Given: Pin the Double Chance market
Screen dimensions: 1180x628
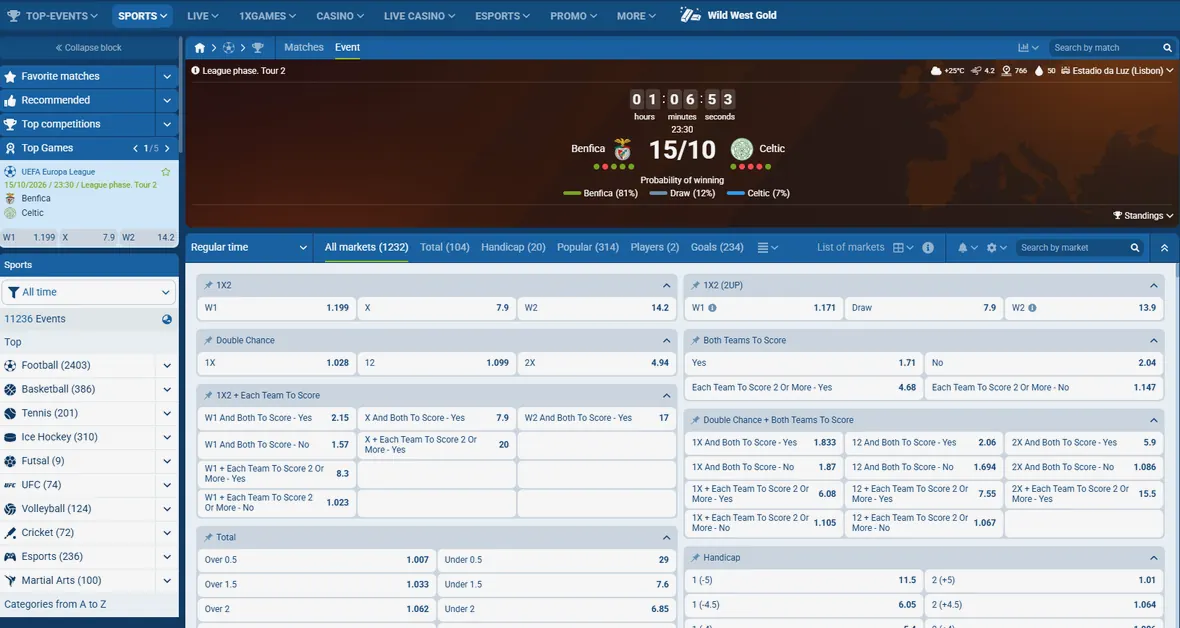Looking at the screenshot, I should tap(208, 340).
